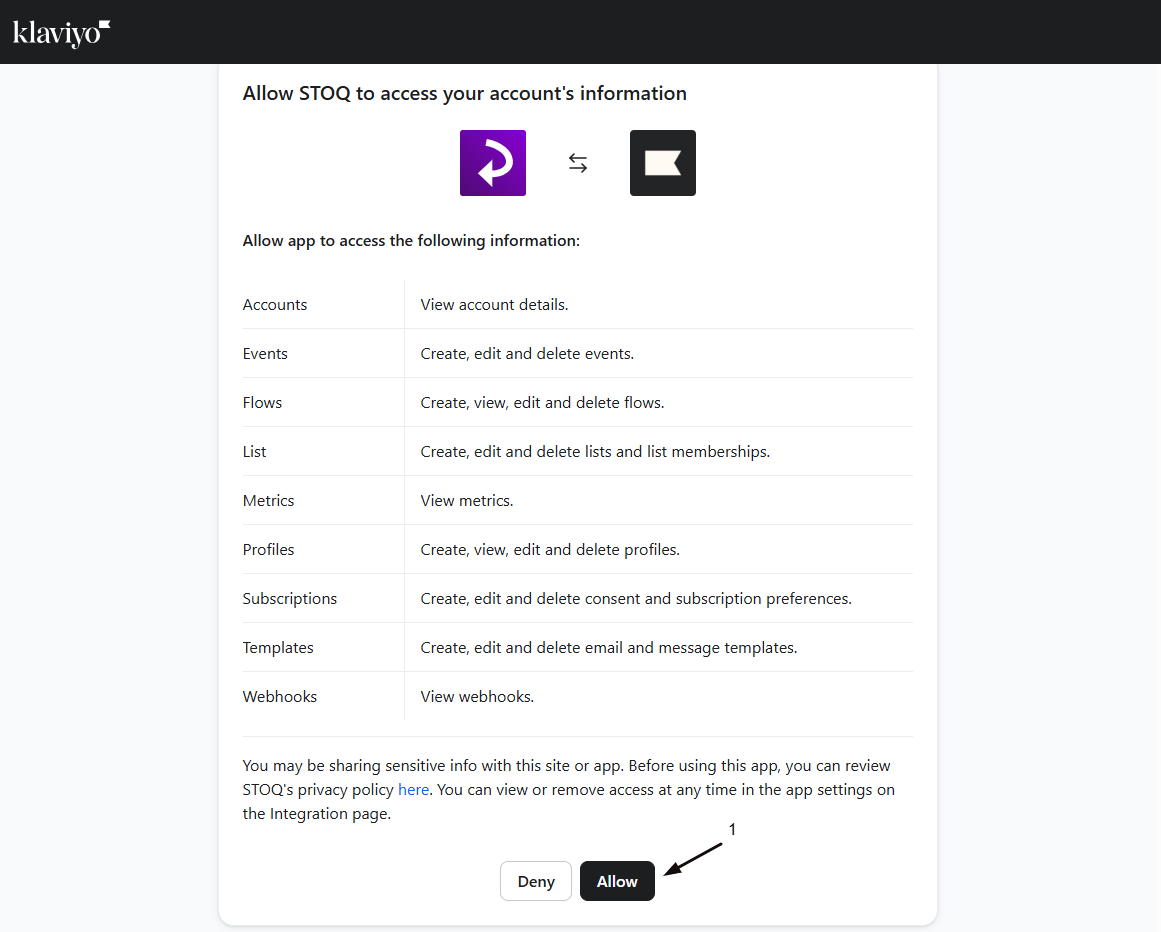Click the purple STOQ app icon

(x=492, y=163)
